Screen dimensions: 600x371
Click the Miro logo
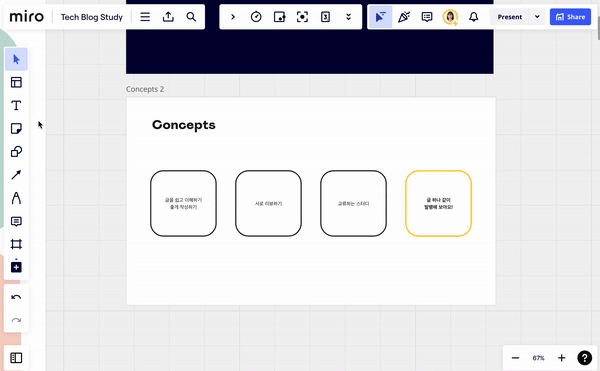[26, 17]
